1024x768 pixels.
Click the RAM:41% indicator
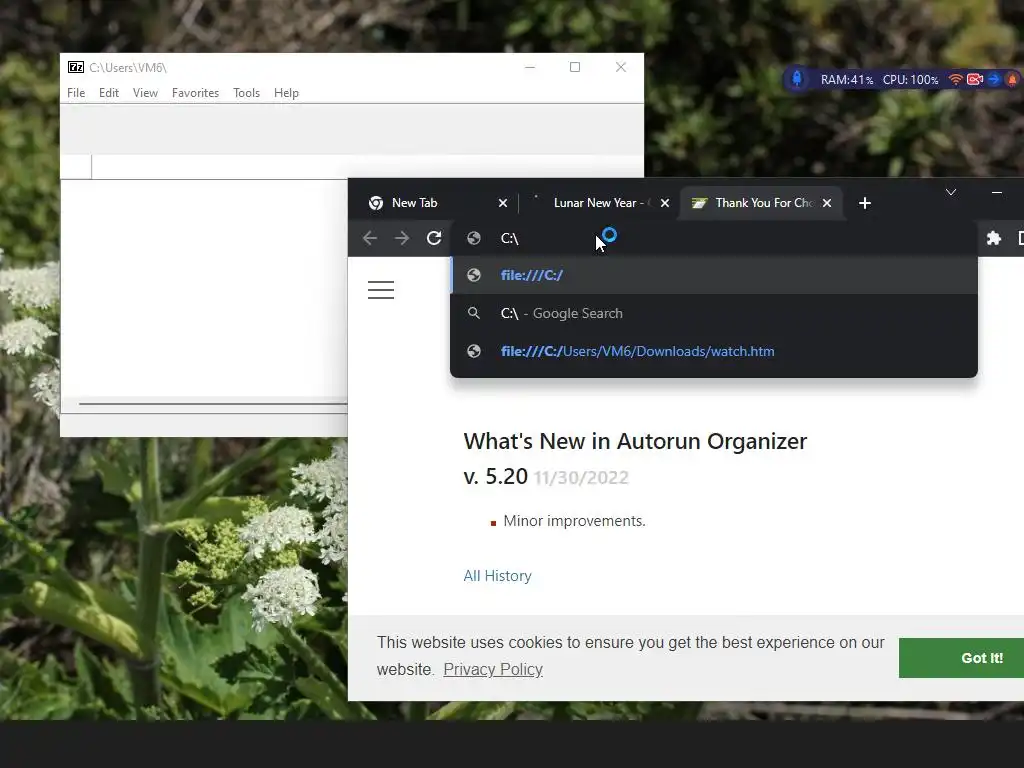tap(846, 80)
